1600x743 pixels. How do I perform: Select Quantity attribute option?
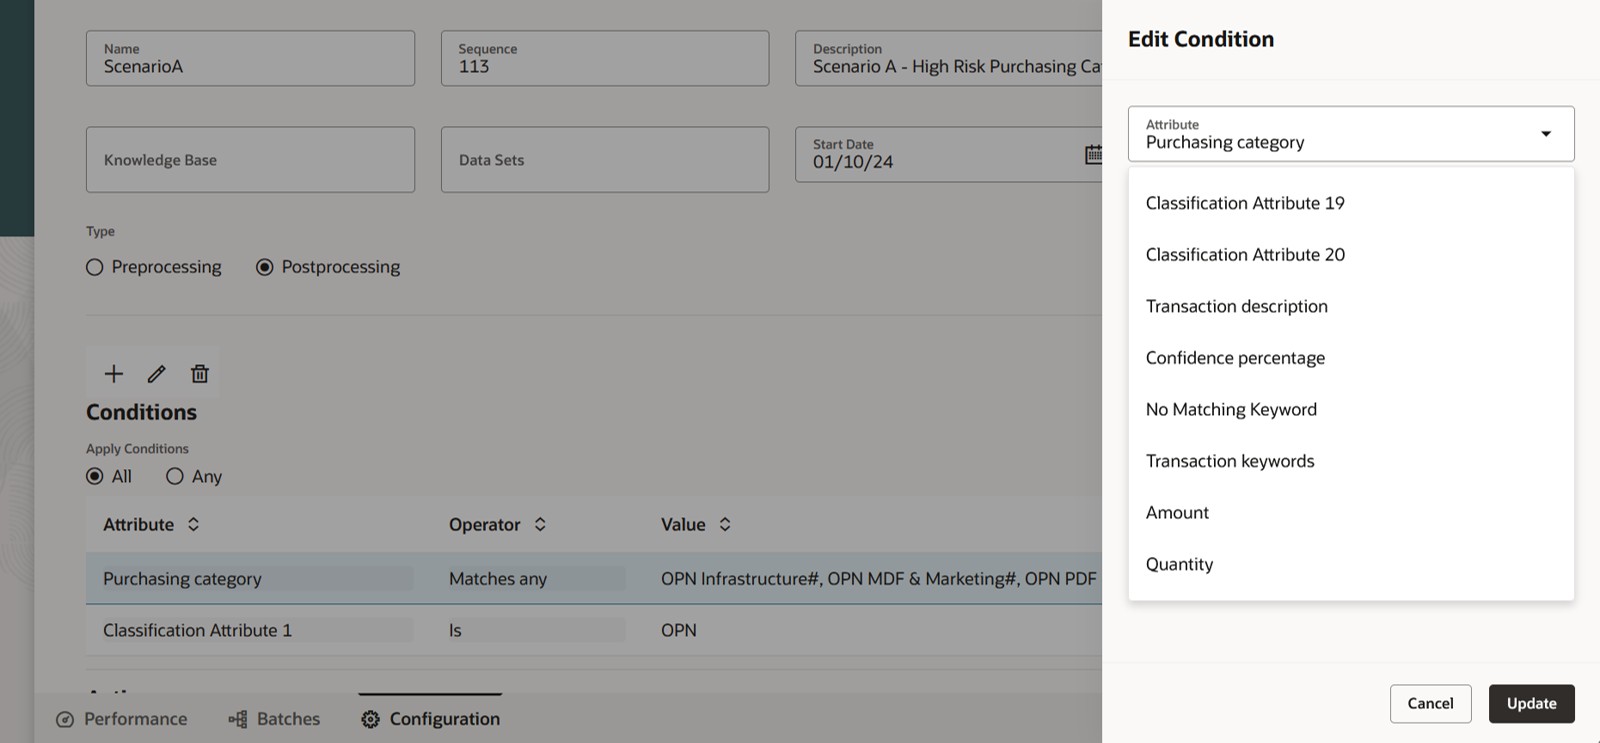(x=1351, y=564)
